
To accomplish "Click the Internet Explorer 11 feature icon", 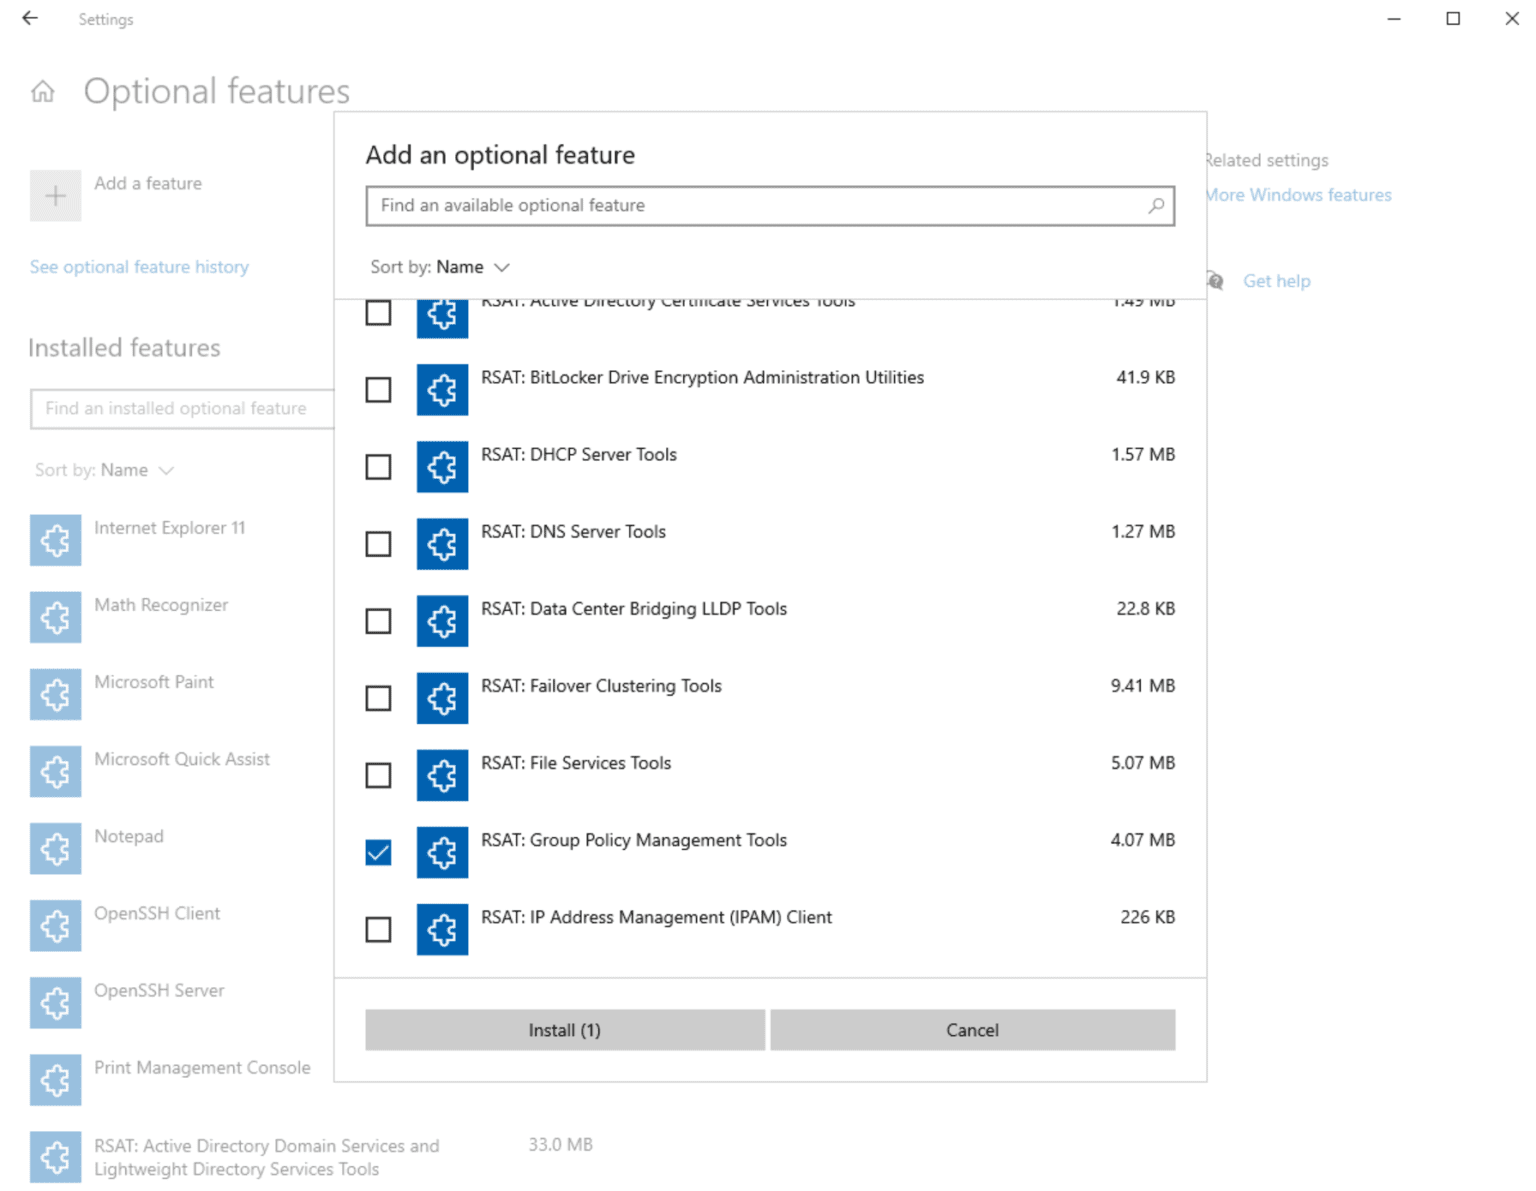I will click(x=55, y=540).
